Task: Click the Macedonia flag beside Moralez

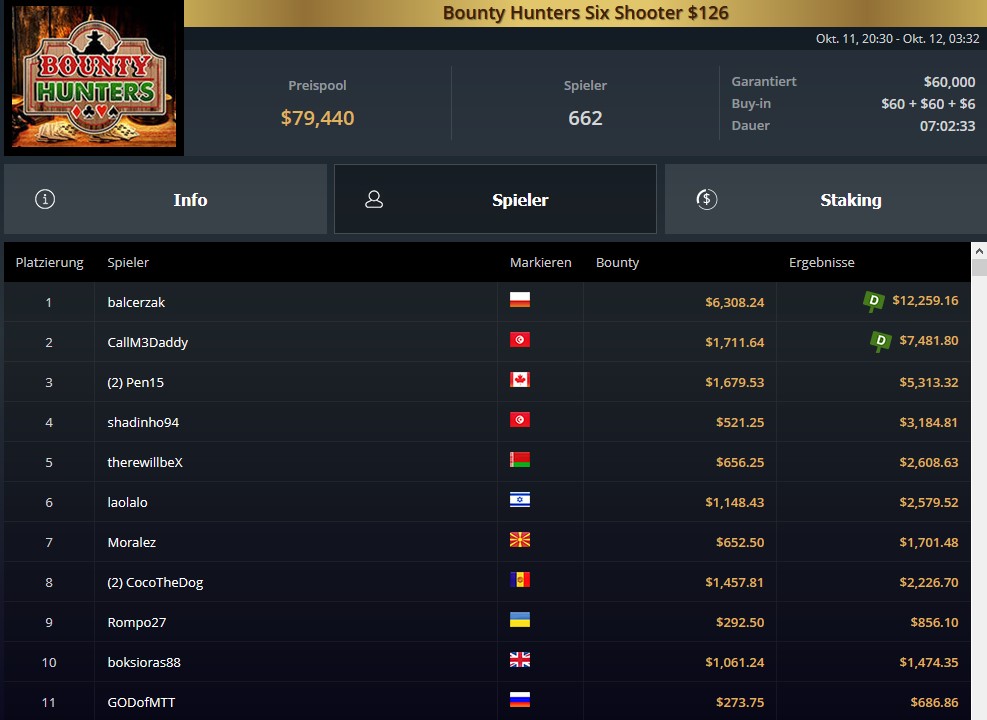Action: point(520,539)
